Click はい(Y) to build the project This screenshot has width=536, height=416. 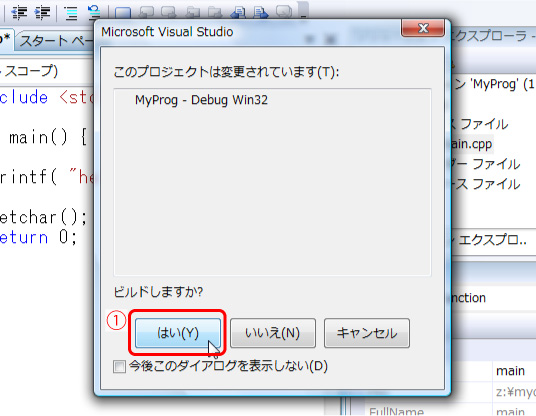coord(178,333)
